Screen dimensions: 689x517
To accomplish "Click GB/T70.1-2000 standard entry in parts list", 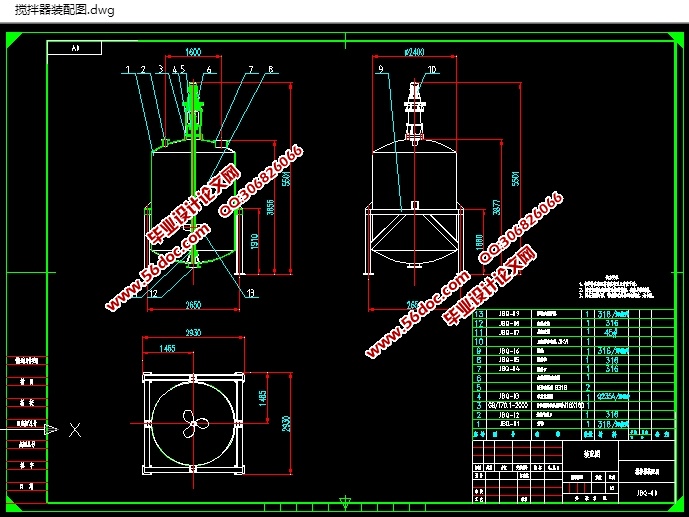I will pos(507,405).
